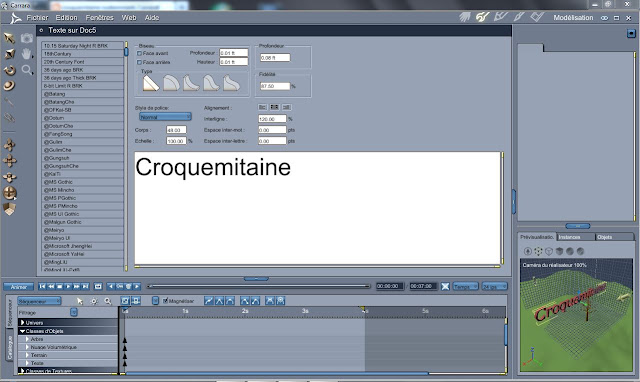The width and height of the screenshot is (640, 382).
Task: Open the Fichier menu
Action: pyautogui.click(x=37, y=18)
